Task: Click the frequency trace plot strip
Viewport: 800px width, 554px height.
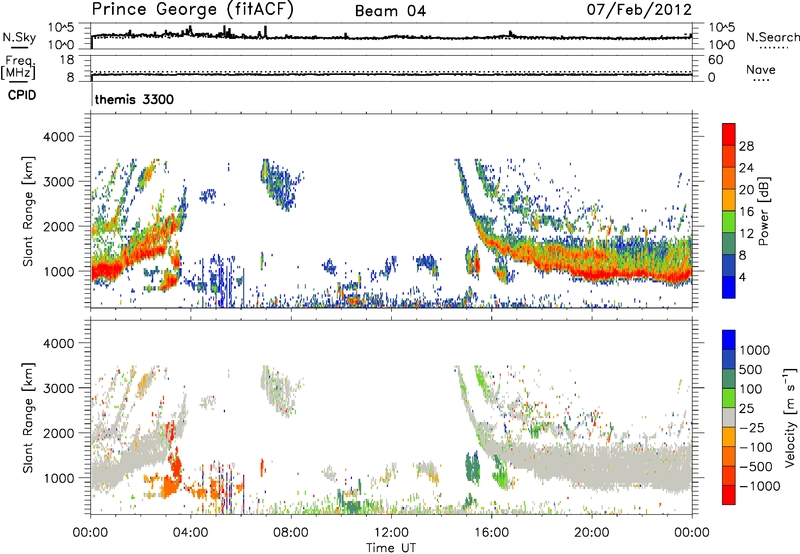Action: click(x=391, y=68)
